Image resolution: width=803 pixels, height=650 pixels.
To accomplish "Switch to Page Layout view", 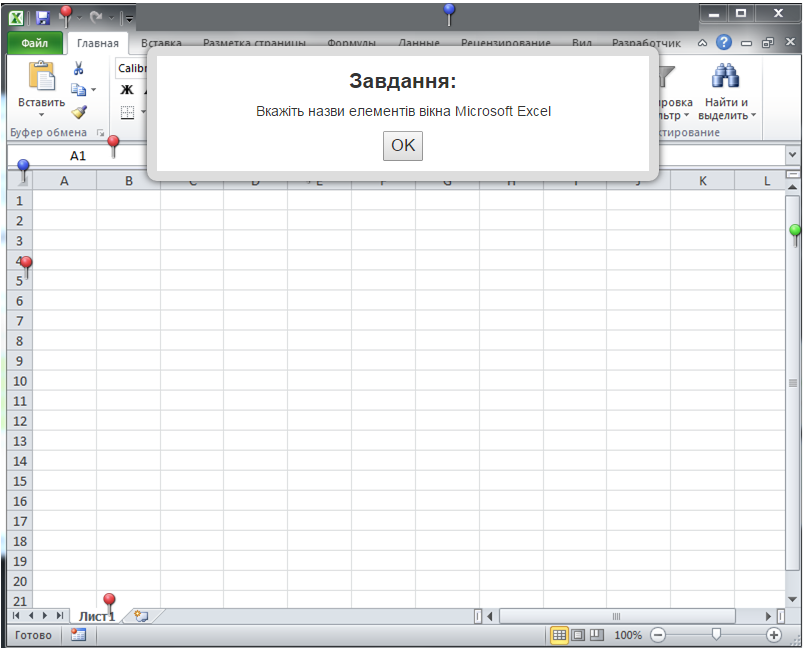I will (x=578, y=635).
